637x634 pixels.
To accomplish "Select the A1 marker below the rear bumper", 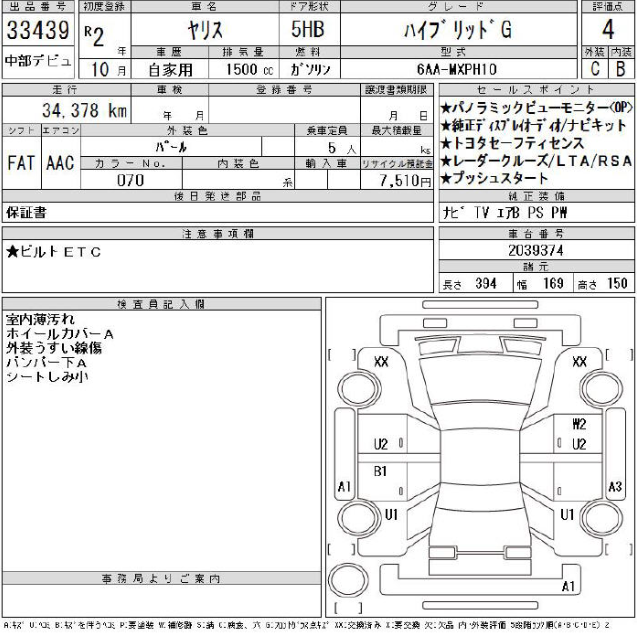I will pyautogui.click(x=569, y=585).
